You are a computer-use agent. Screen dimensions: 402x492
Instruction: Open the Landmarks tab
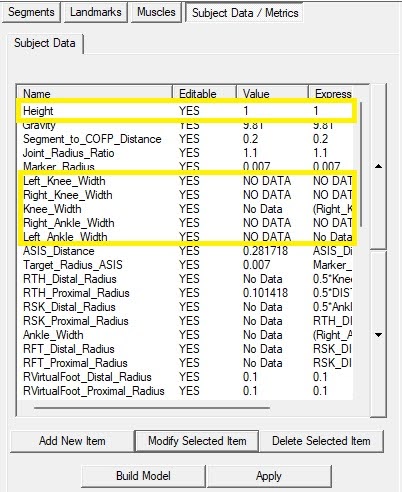(x=96, y=12)
